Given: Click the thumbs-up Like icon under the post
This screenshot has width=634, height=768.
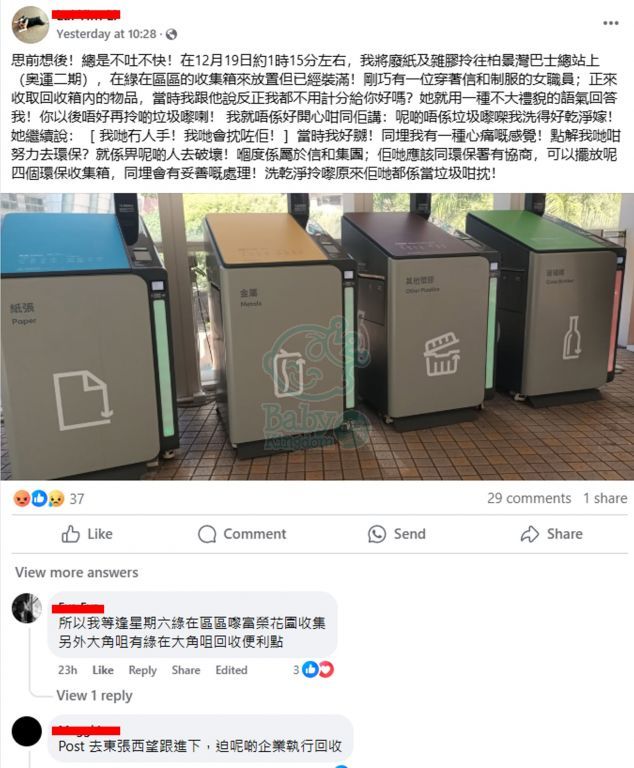Looking at the screenshot, I should pyautogui.click(x=71, y=534).
